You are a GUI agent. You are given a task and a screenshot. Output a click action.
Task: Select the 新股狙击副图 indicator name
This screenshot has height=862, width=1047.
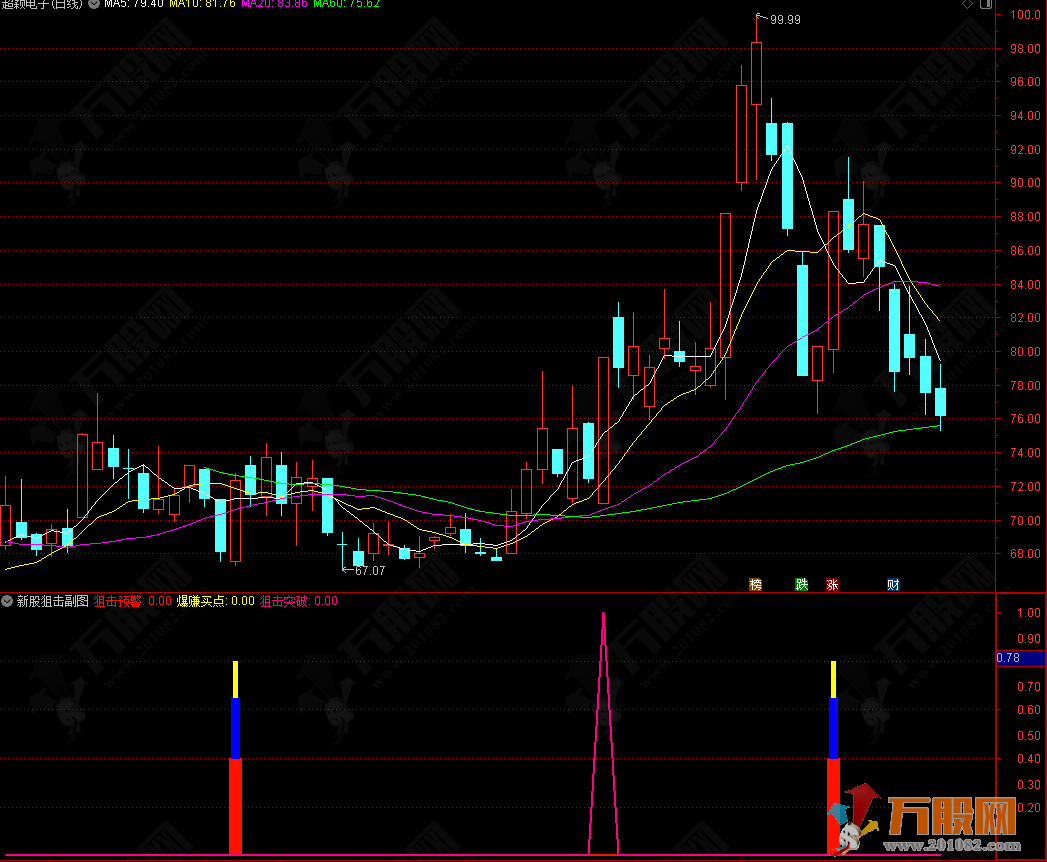coord(52,601)
